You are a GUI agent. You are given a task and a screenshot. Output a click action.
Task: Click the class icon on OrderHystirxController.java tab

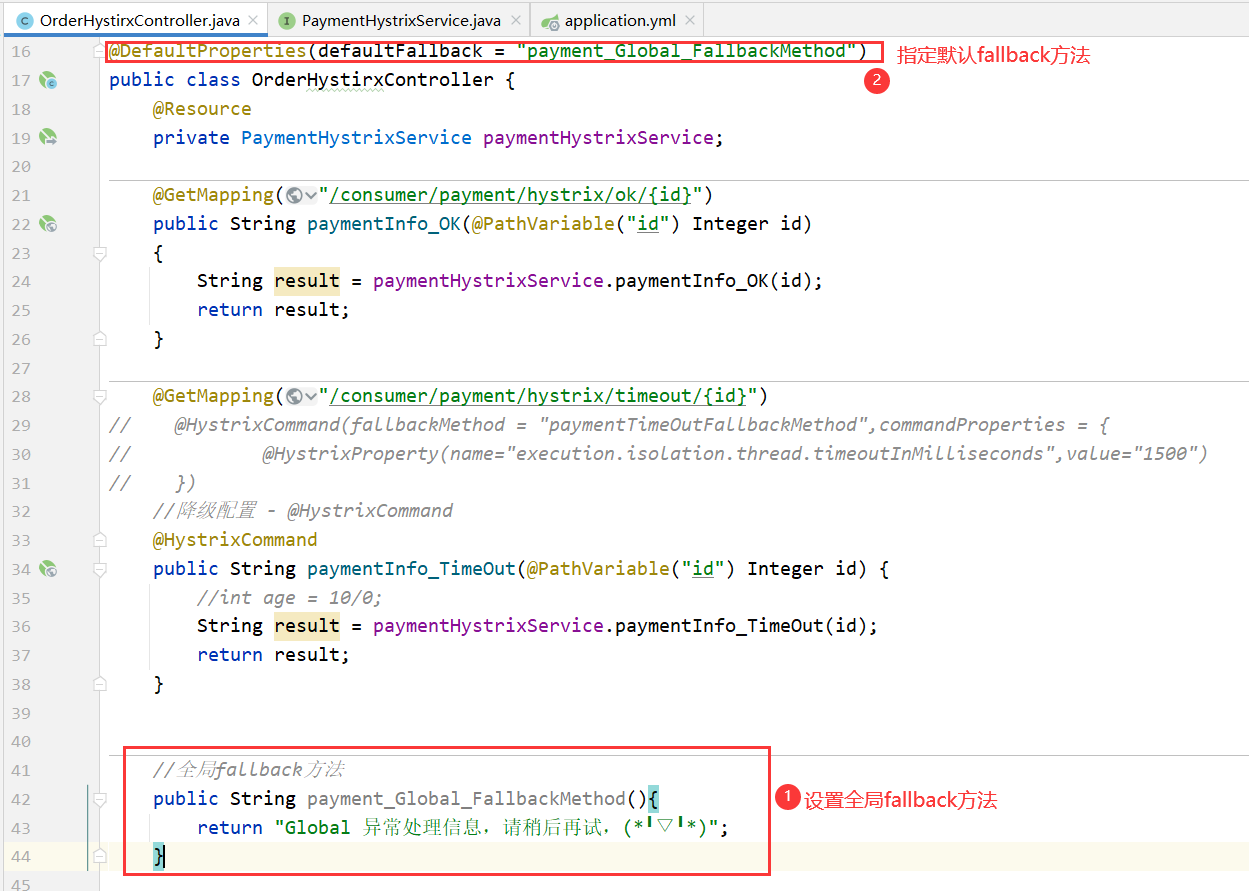24,20
